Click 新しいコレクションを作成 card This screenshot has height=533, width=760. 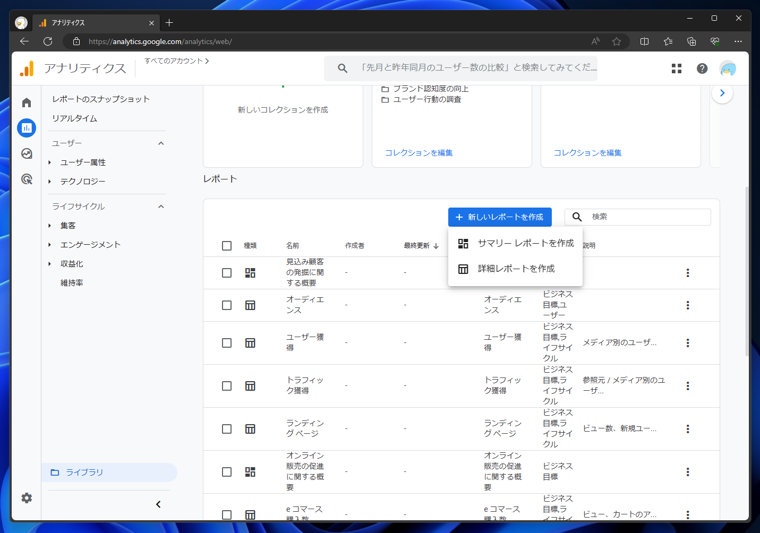click(x=283, y=126)
